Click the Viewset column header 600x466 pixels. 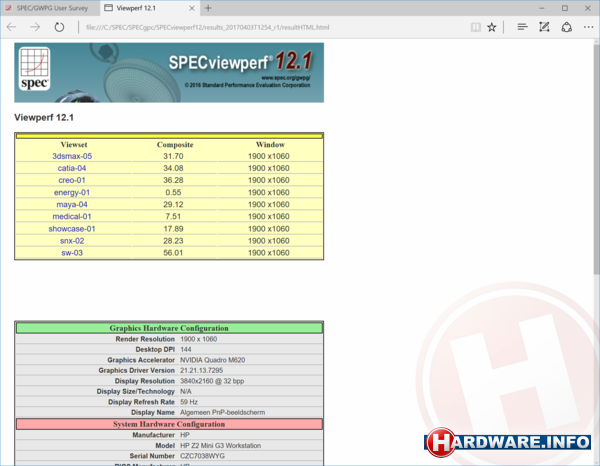pos(74,145)
